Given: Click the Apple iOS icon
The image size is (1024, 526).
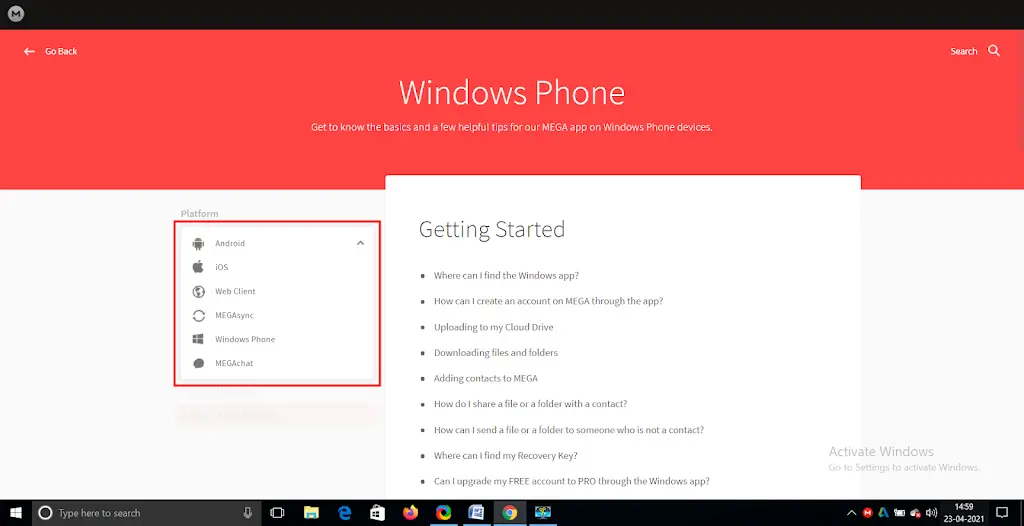Looking at the screenshot, I should pyautogui.click(x=199, y=267).
